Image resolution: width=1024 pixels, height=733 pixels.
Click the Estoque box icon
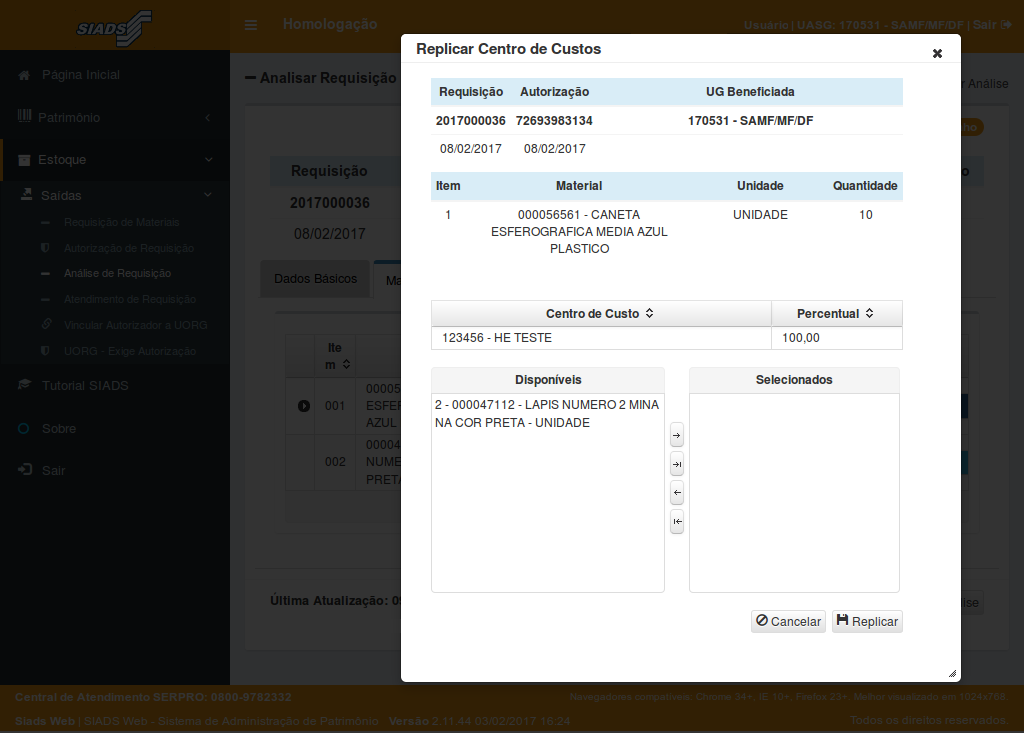[24, 160]
